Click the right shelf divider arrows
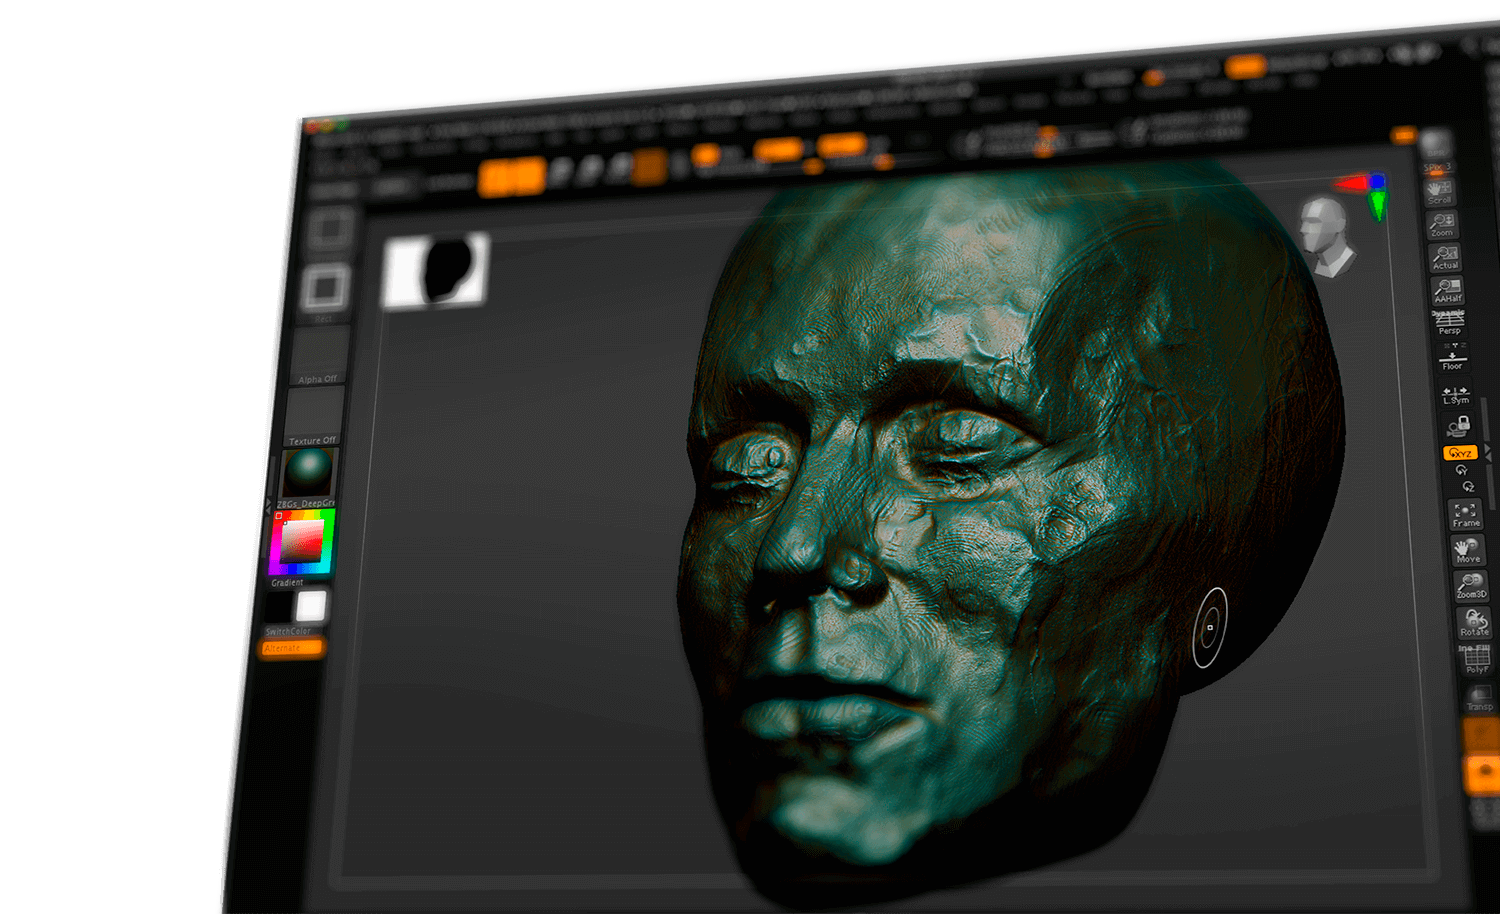 [1490, 453]
